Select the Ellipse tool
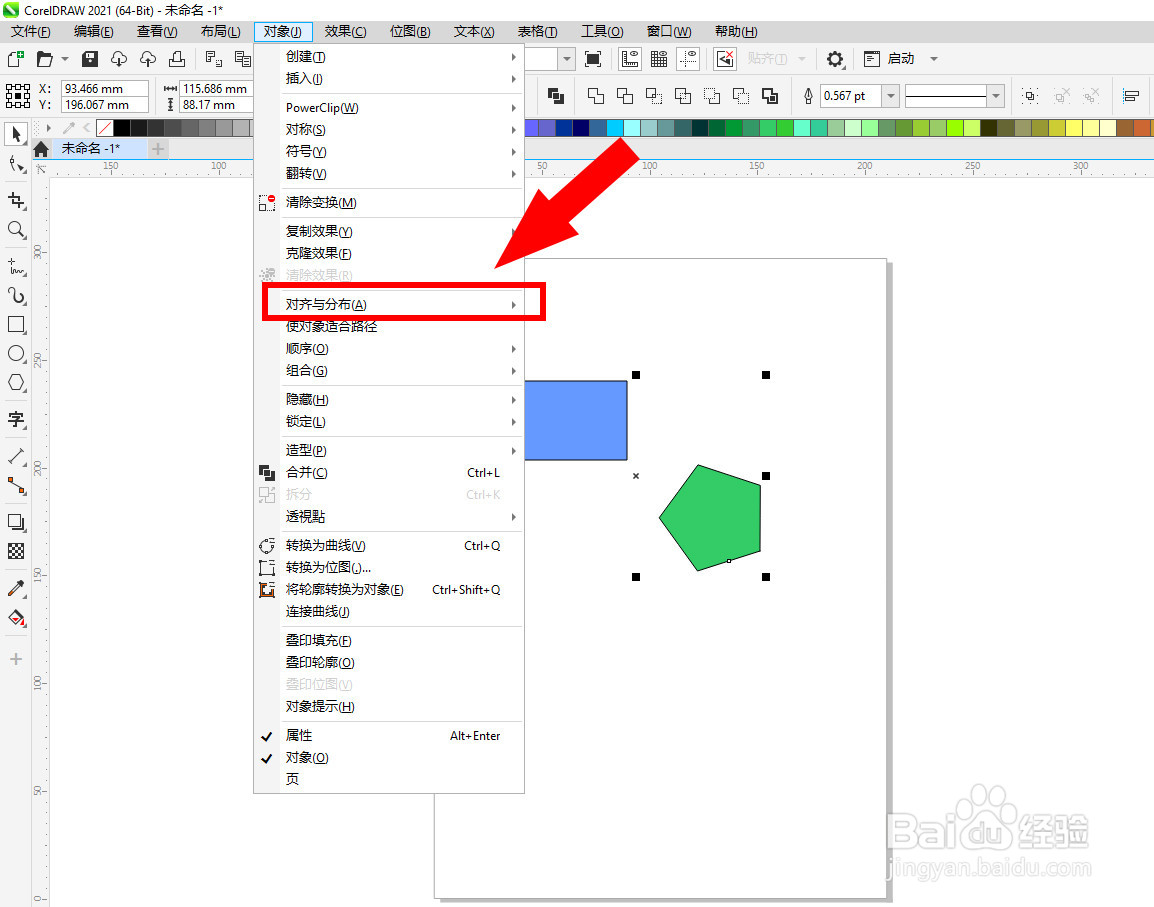Viewport: 1154px width, 907px height. point(15,353)
